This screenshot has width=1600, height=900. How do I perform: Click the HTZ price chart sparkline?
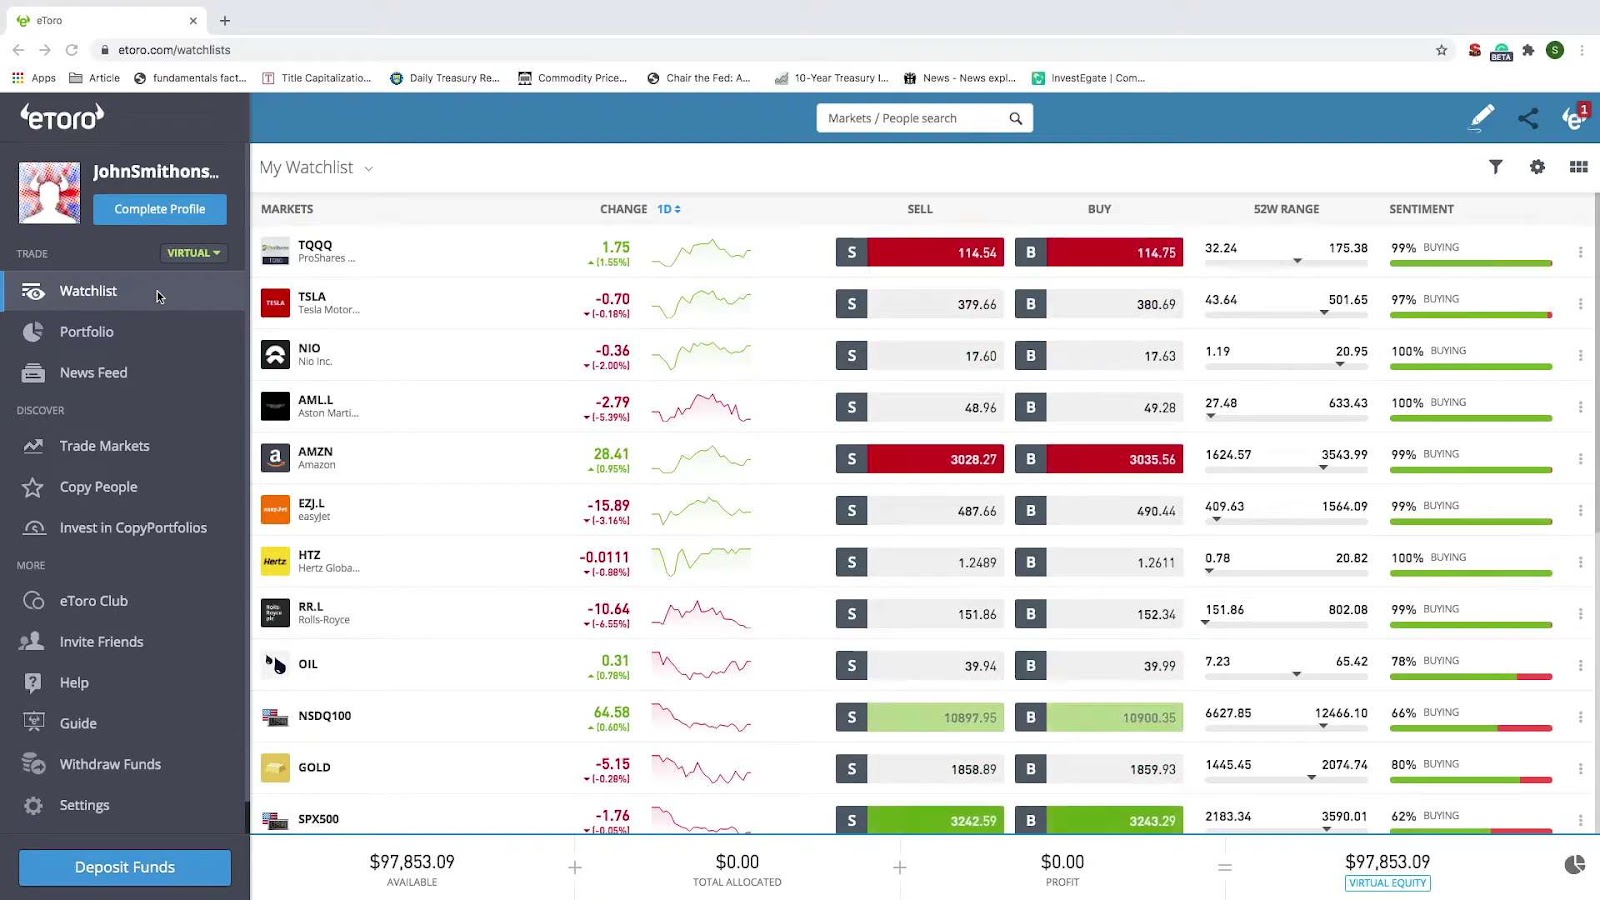click(701, 561)
